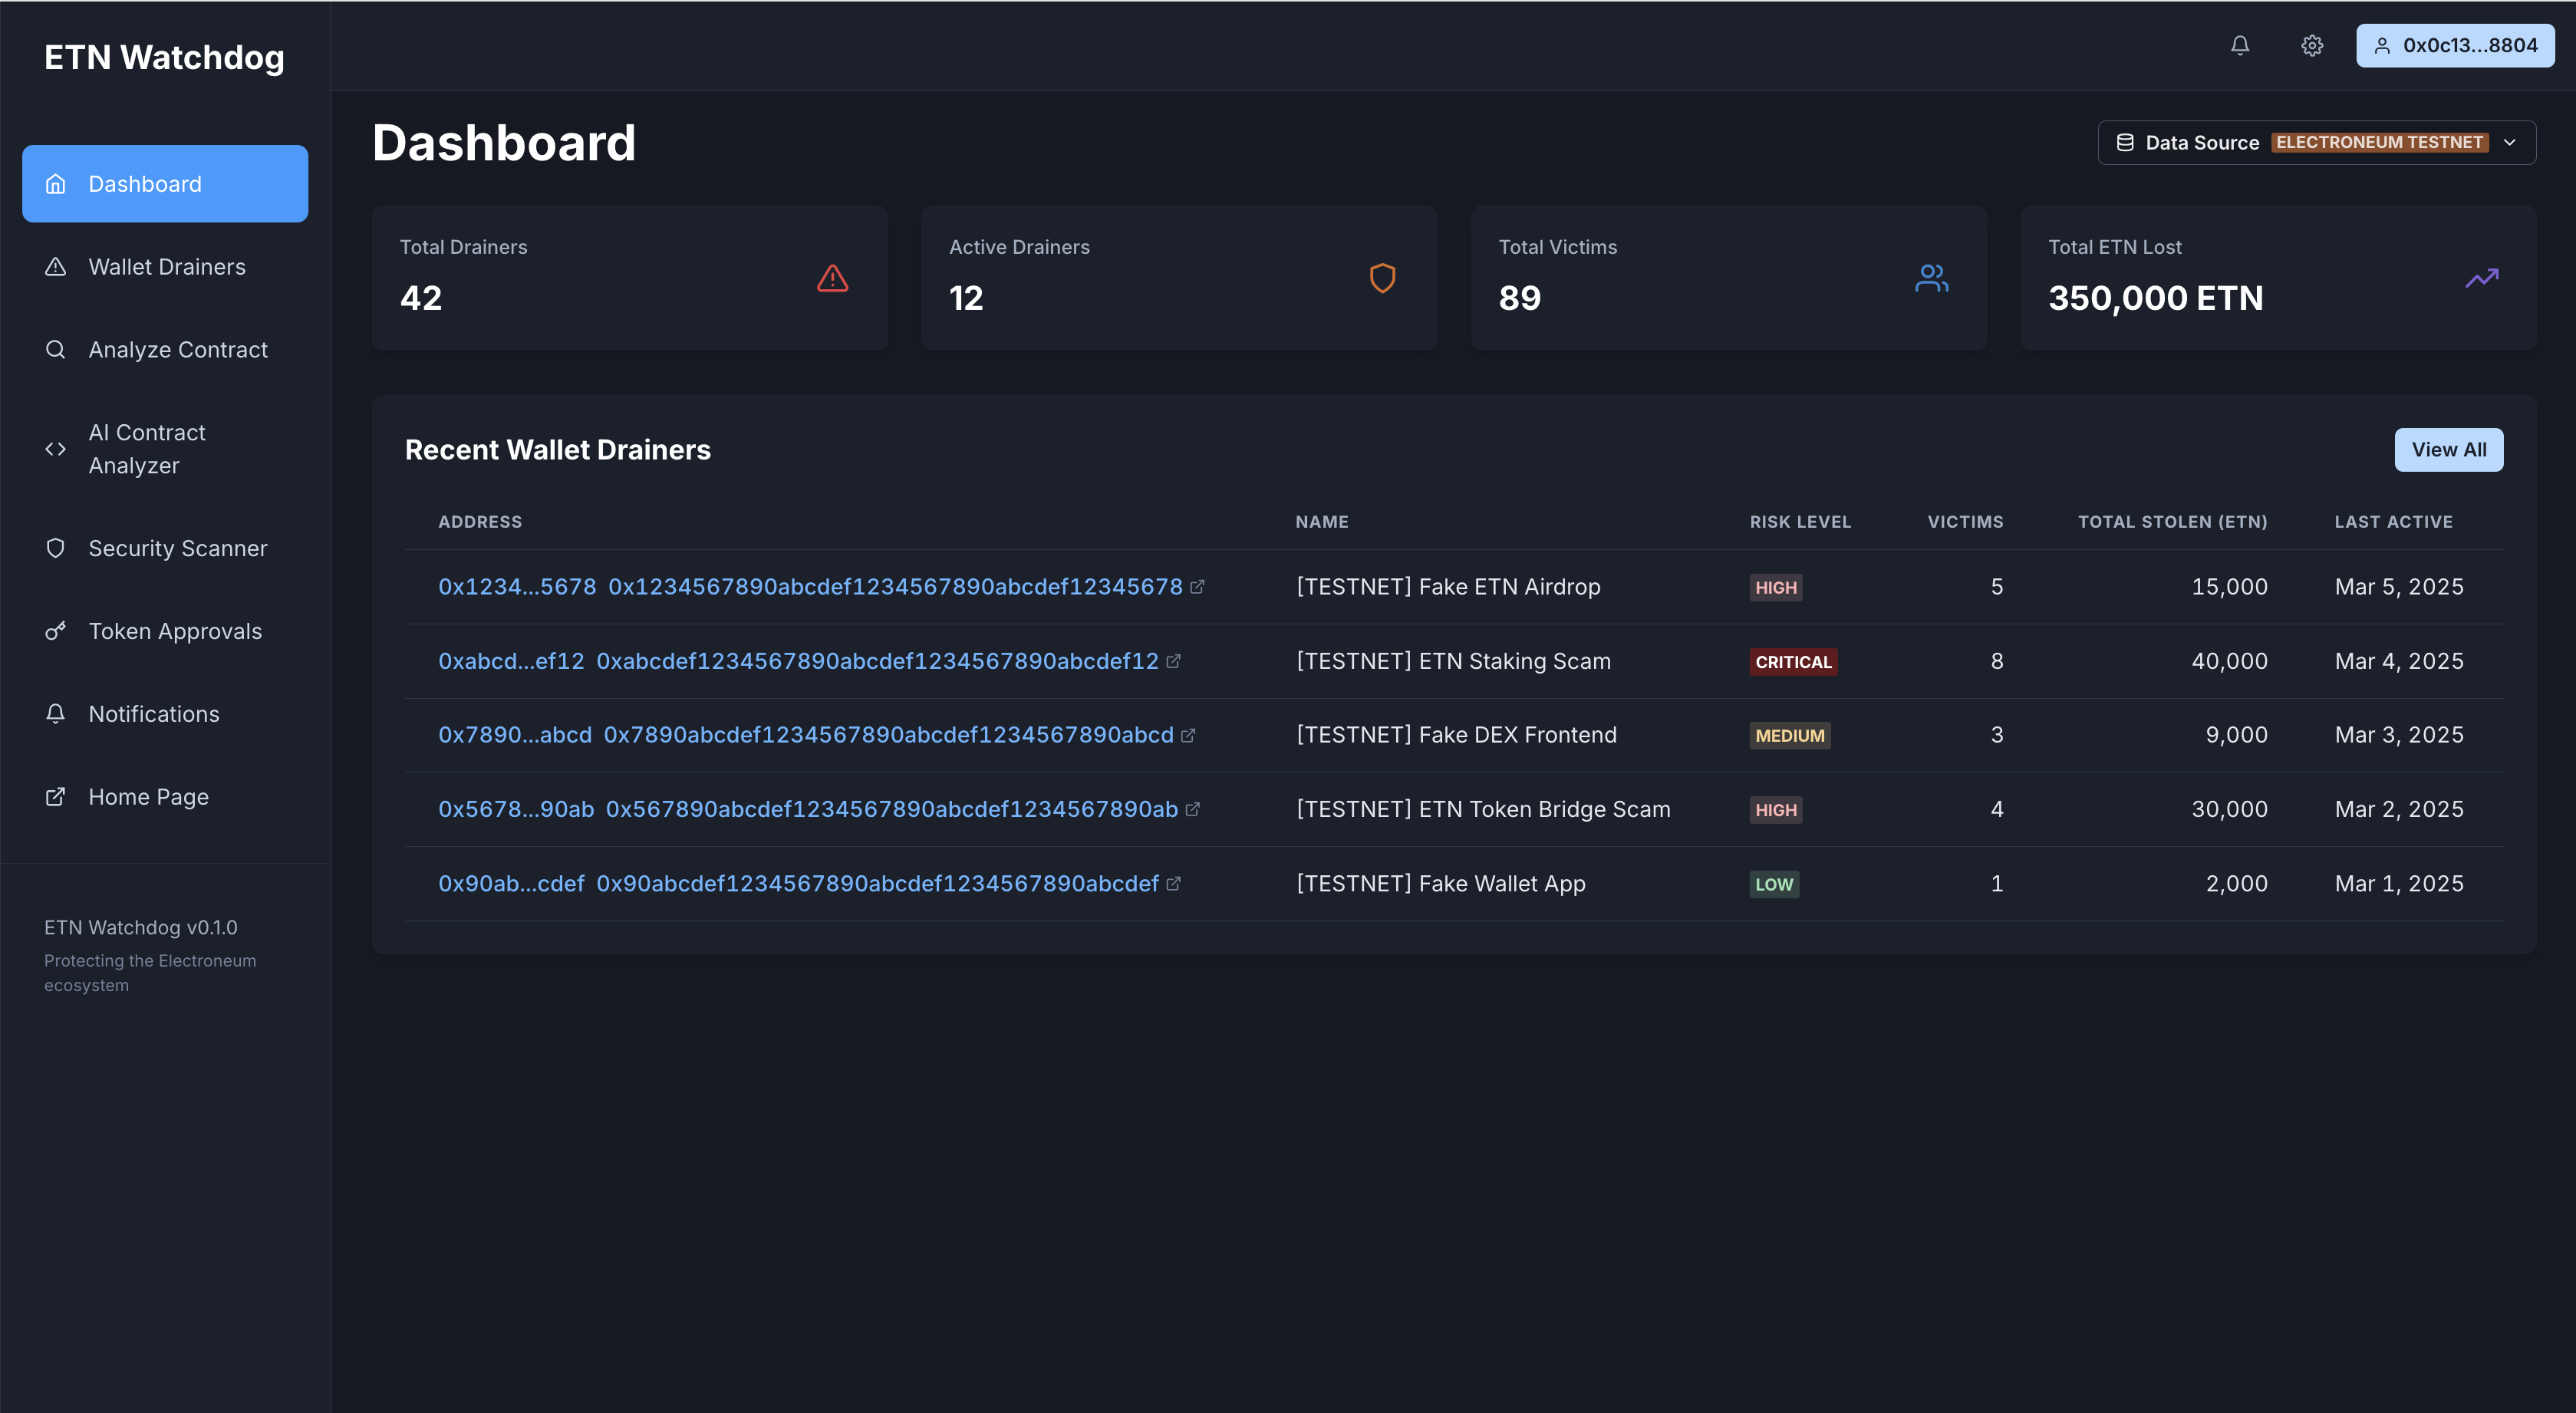Open the 0x90ab...cdef address link
The height and width of the screenshot is (1413, 2576).
[511, 884]
